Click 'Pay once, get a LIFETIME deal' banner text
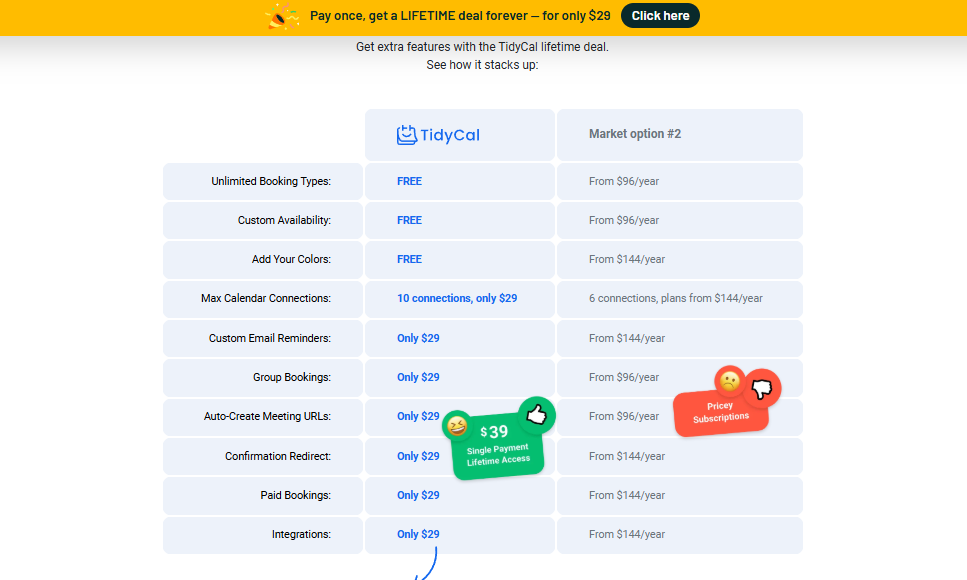The image size is (967, 580). coord(460,16)
